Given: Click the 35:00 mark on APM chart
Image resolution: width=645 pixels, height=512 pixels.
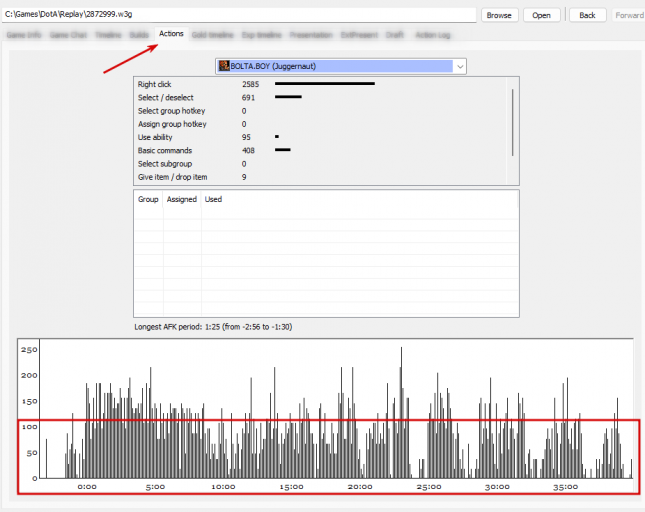Looking at the screenshot, I should [x=565, y=487].
